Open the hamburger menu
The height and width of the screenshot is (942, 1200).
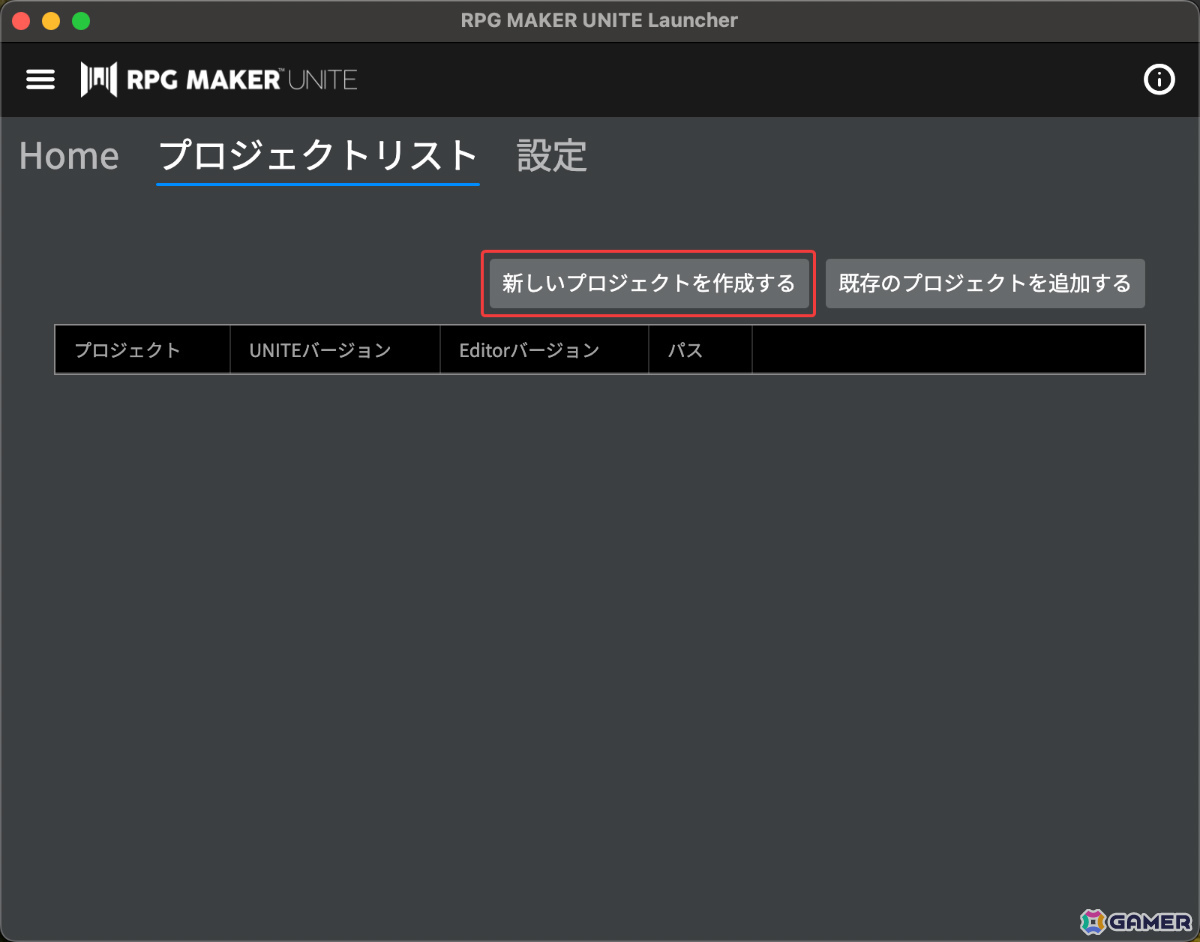click(40, 80)
